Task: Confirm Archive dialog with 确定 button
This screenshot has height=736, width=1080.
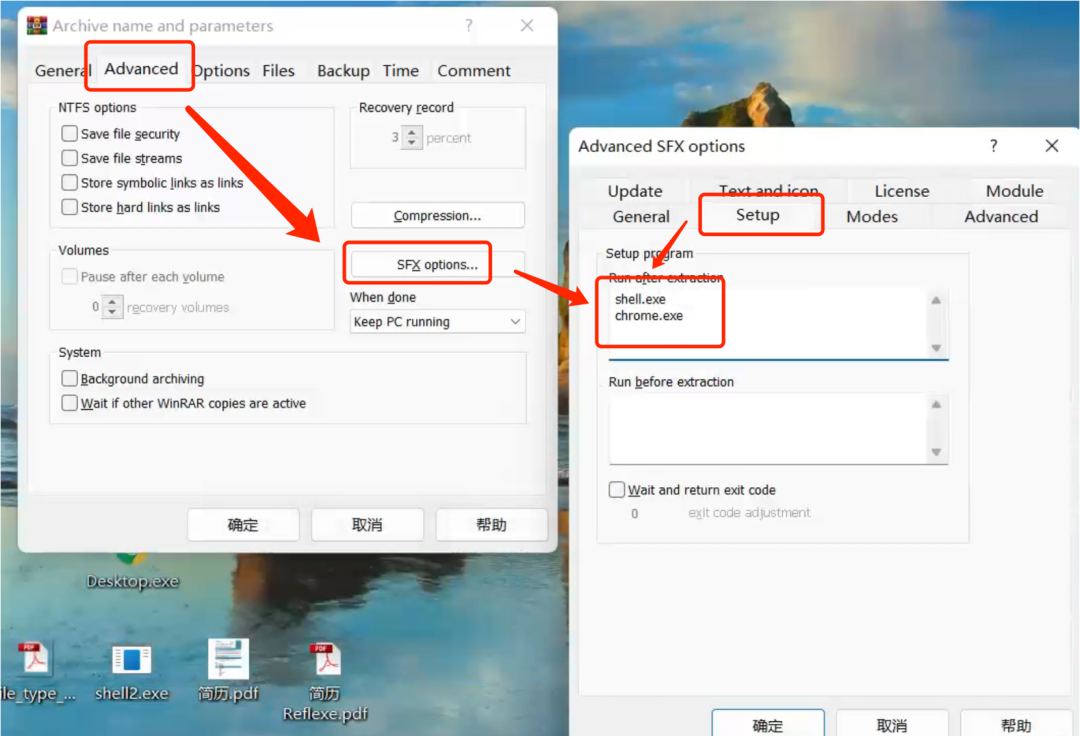Action: [243, 525]
